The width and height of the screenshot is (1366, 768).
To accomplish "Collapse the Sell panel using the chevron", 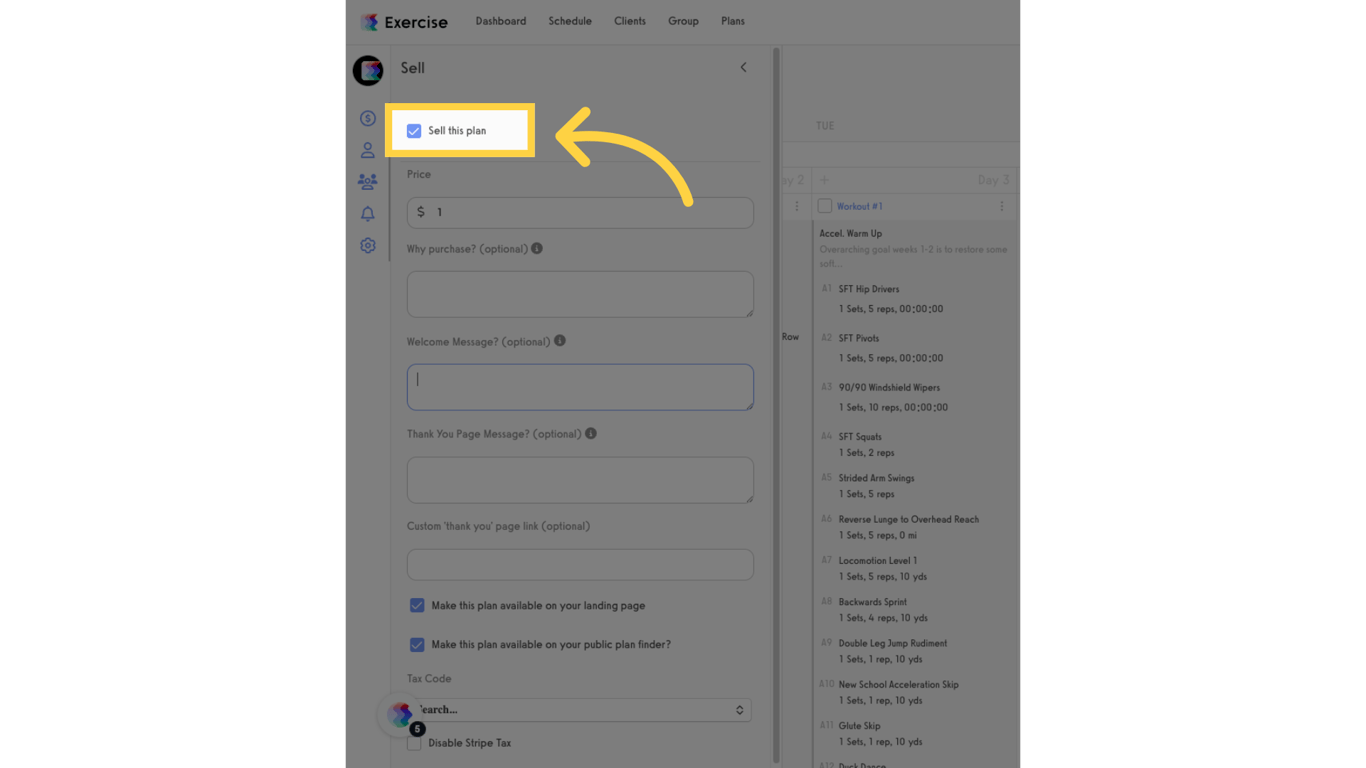I will (x=743, y=67).
